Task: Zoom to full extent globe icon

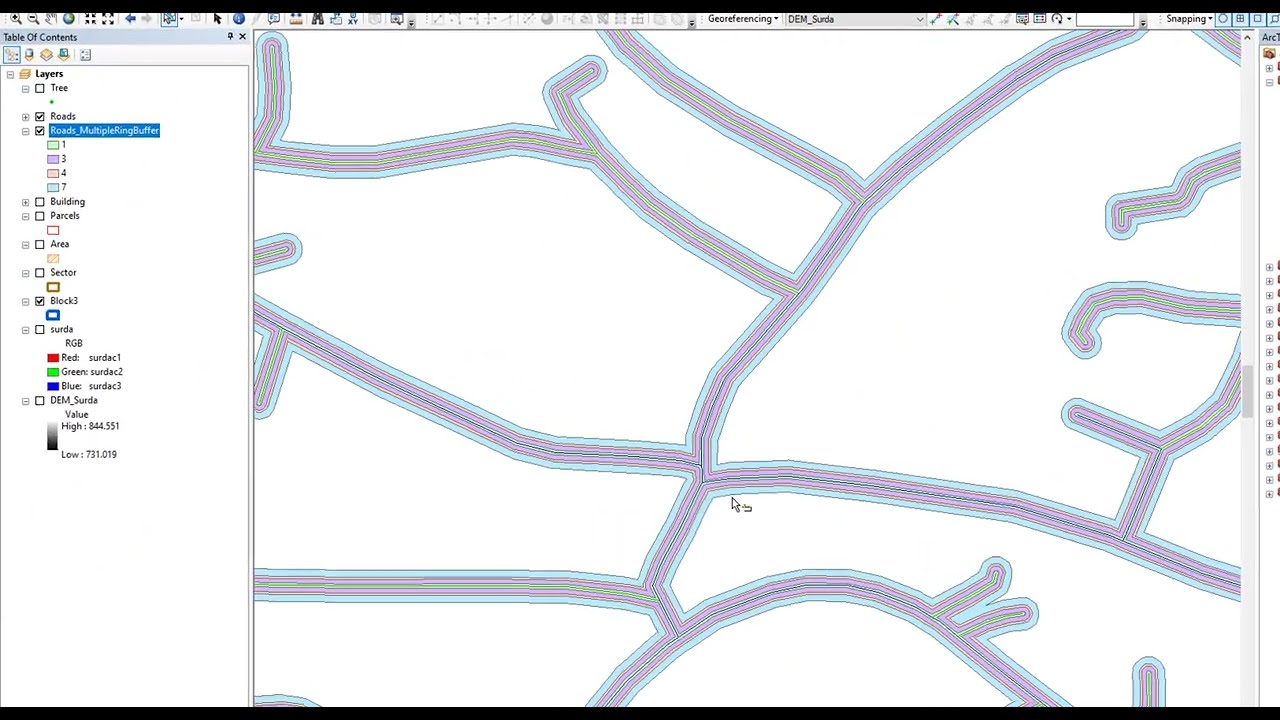Action: click(x=68, y=19)
